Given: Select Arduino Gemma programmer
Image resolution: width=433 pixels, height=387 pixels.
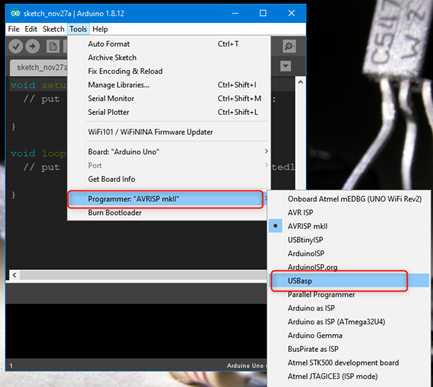Looking at the screenshot, I should click(x=348, y=335).
